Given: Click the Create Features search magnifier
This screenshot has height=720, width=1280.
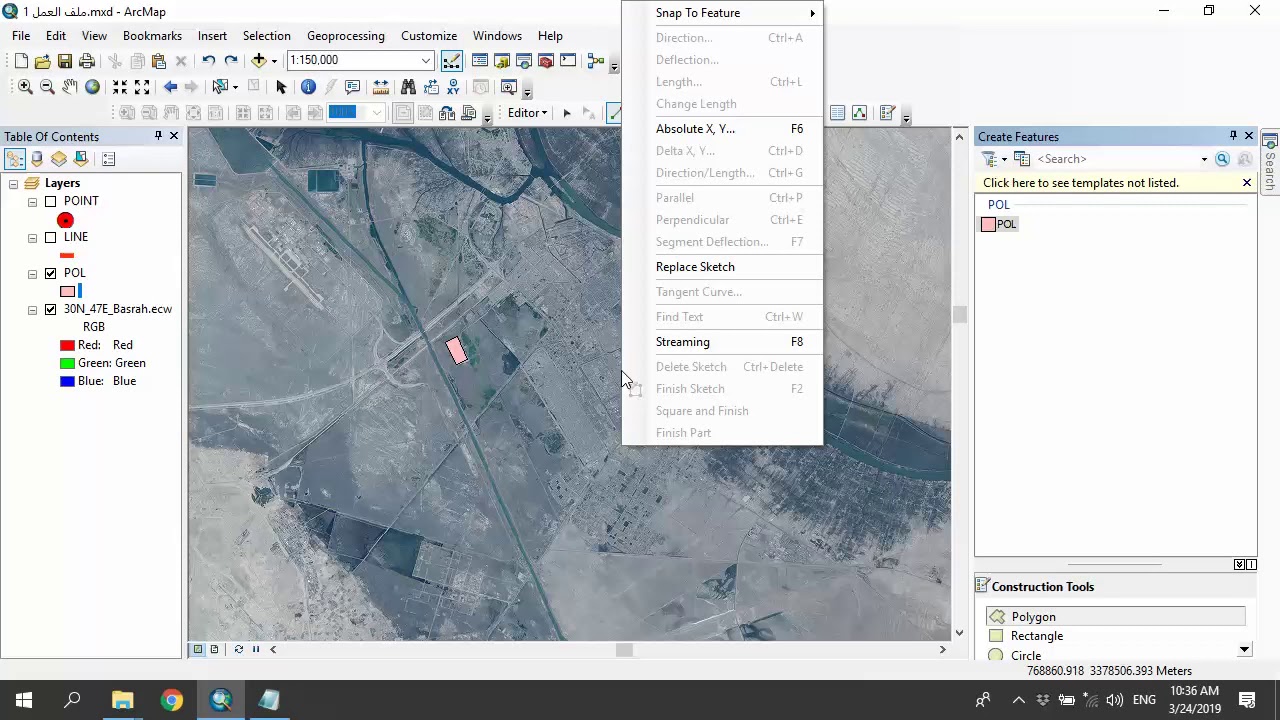Looking at the screenshot, I should [x=1222, y=159].
